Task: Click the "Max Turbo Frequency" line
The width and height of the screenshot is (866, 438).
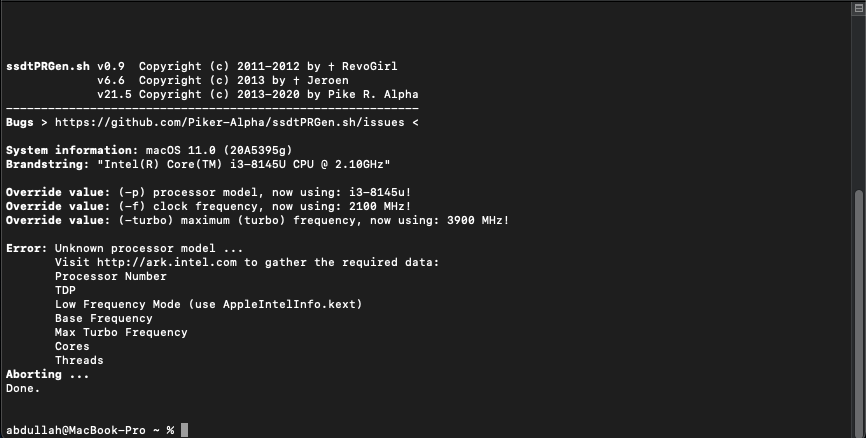Action: pos(121,332)
